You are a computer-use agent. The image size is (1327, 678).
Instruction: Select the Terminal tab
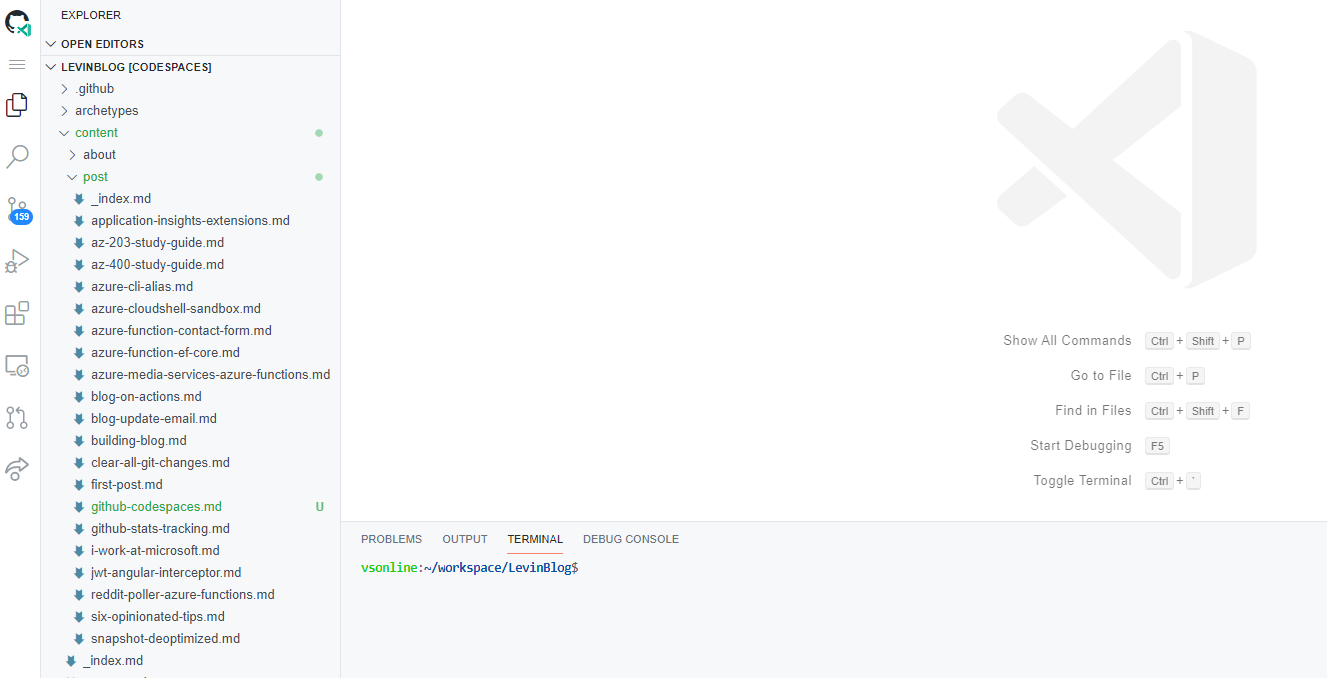point(535,539)
